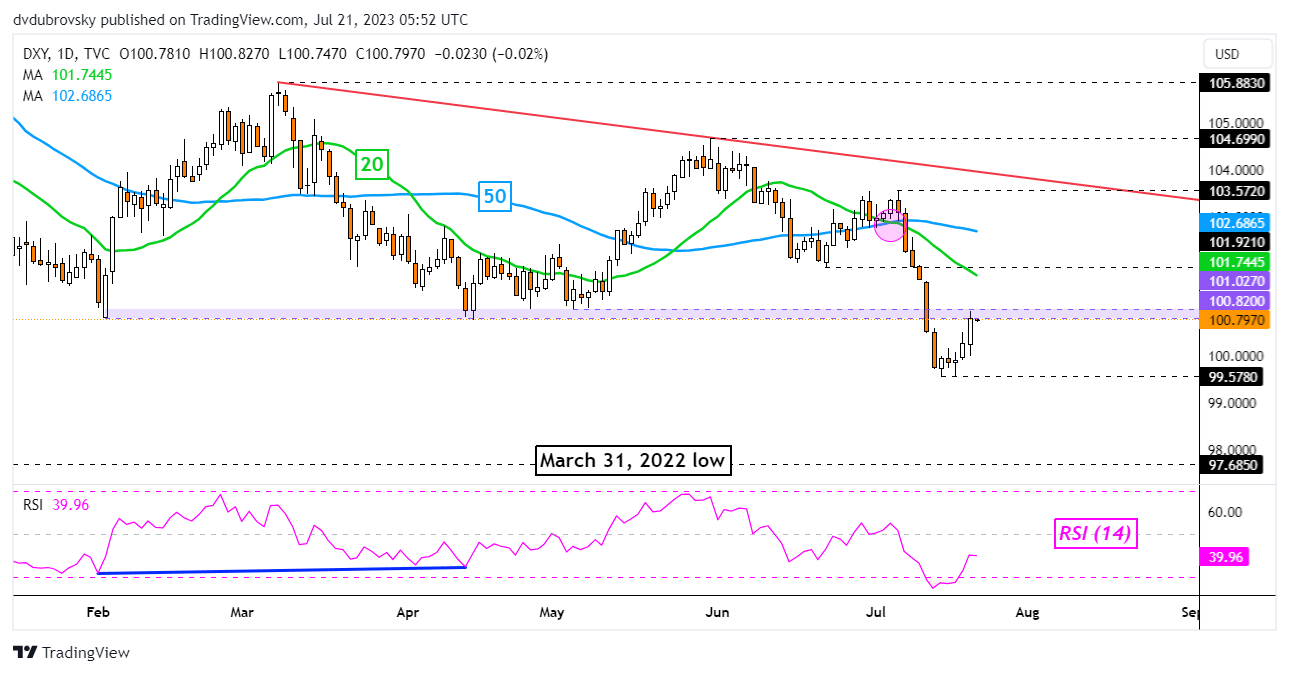
Task: Click the 60.00 RSI scale label
Action: click(1225, 512)
